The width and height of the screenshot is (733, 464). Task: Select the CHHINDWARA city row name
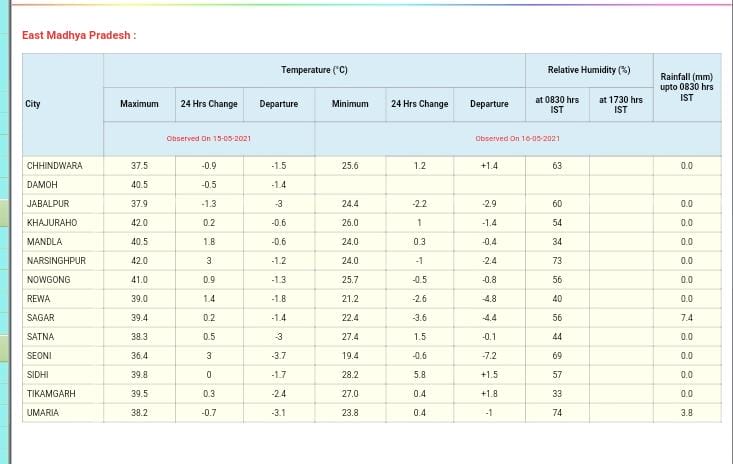pyautogui.click(x=55, y=165)
